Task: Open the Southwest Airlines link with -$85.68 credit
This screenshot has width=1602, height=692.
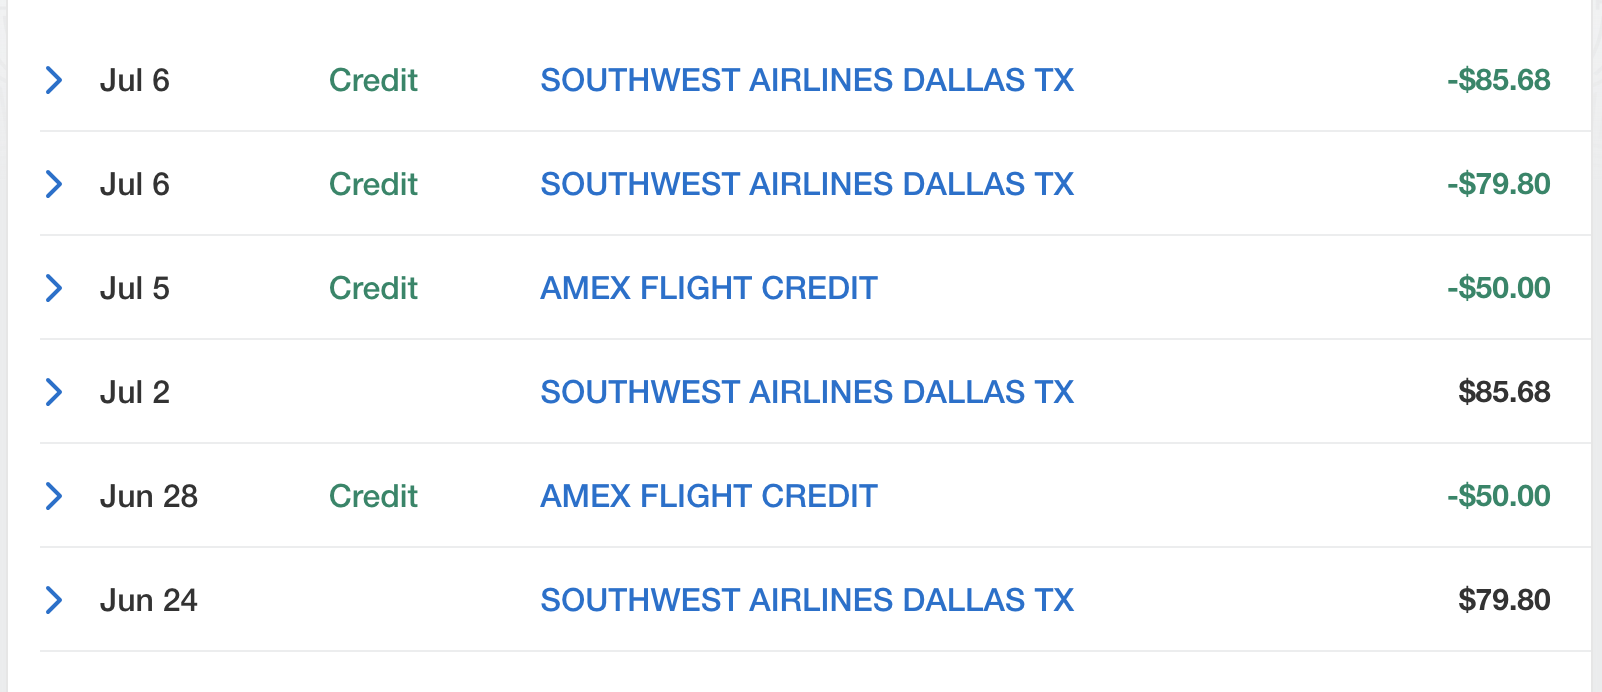Action: click(807, 80)
